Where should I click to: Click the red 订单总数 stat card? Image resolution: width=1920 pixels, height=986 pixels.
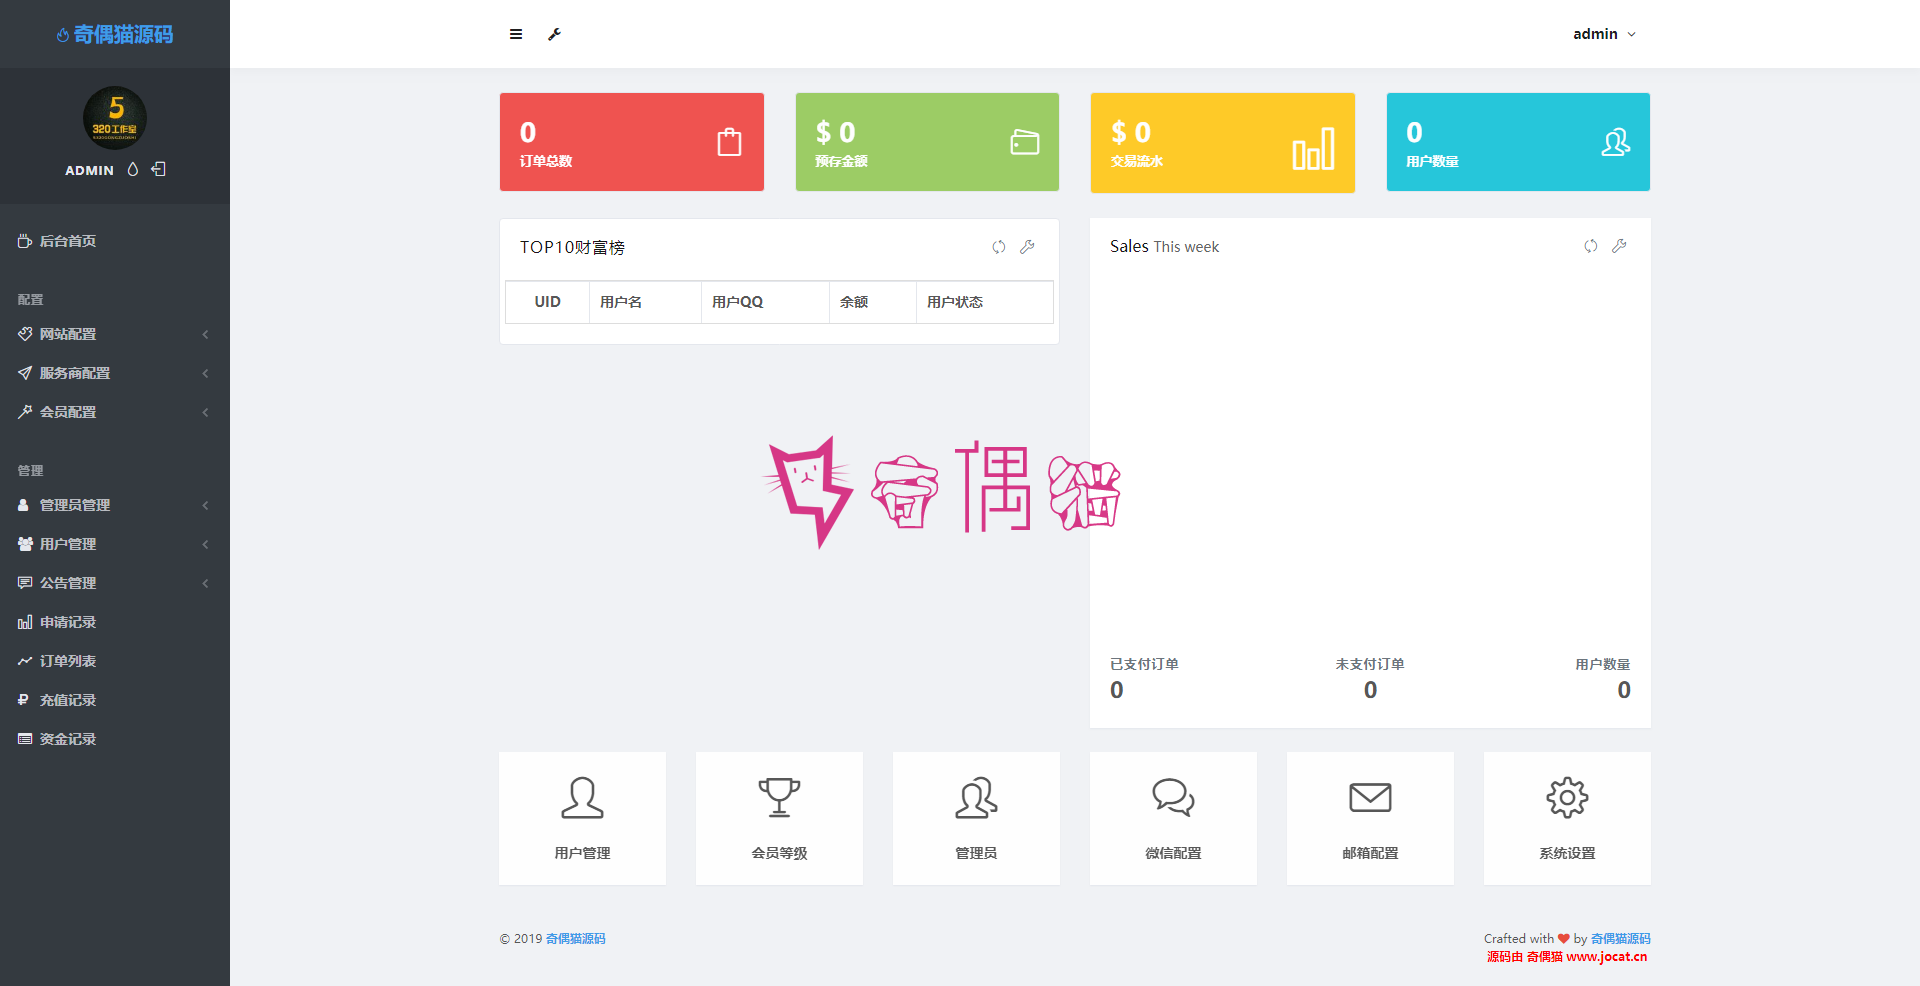pyautogui.click(x=632, y=142)
